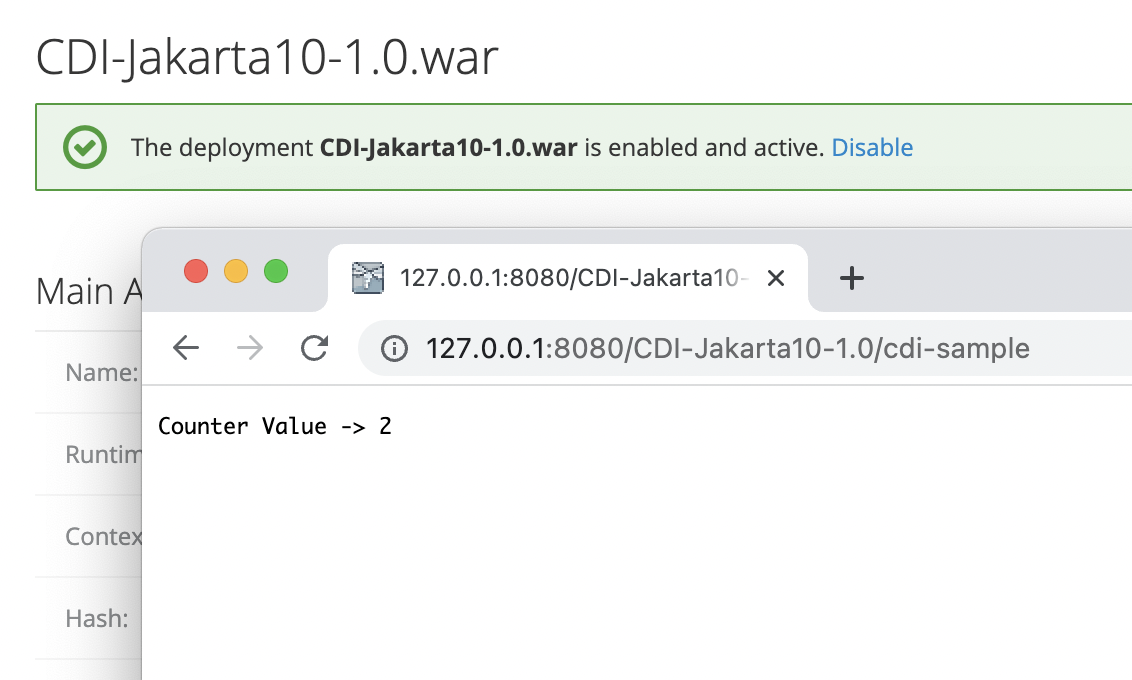The height and width of the screenshot is (680, 1132).
Task: Reload the cdi-sample page
Action: [315, 348]
